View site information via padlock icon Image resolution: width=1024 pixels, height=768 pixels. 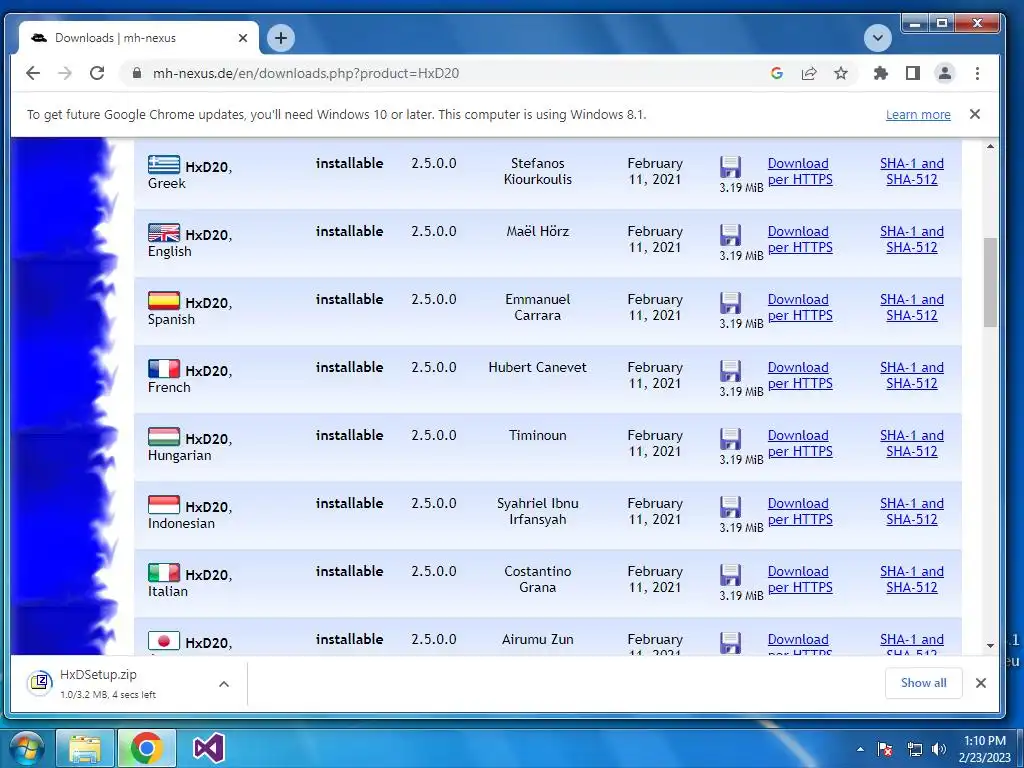point(136,73)
